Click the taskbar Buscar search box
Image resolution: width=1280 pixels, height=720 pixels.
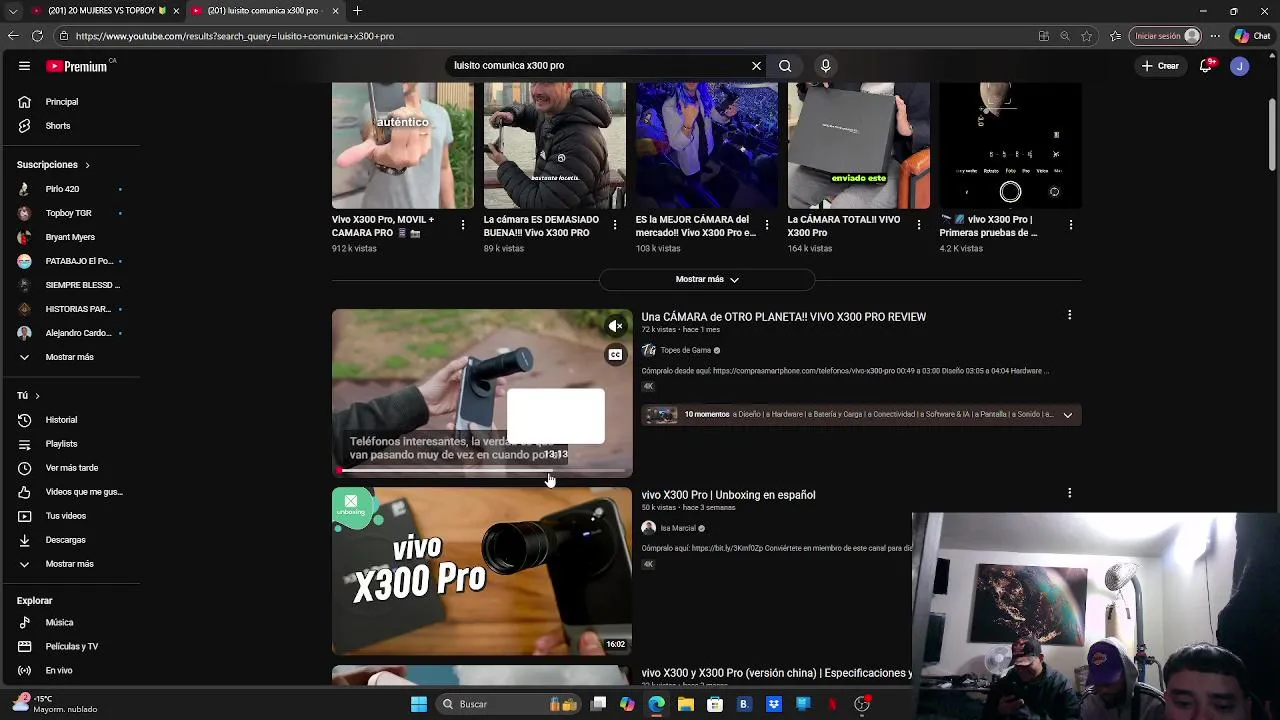[510, 704]
